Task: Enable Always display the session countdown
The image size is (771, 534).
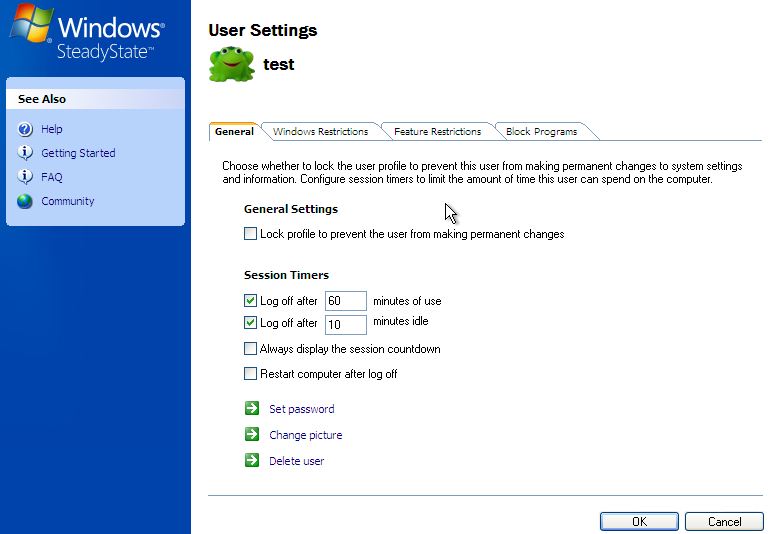Action: pyautogui.click(x=250, y=349)
